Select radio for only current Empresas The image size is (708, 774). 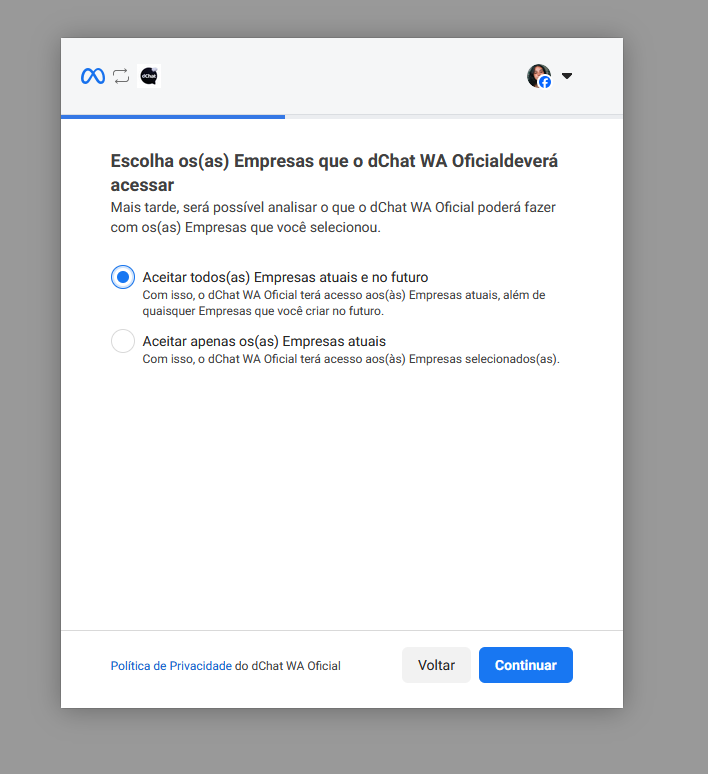click(x=123, y=341)
